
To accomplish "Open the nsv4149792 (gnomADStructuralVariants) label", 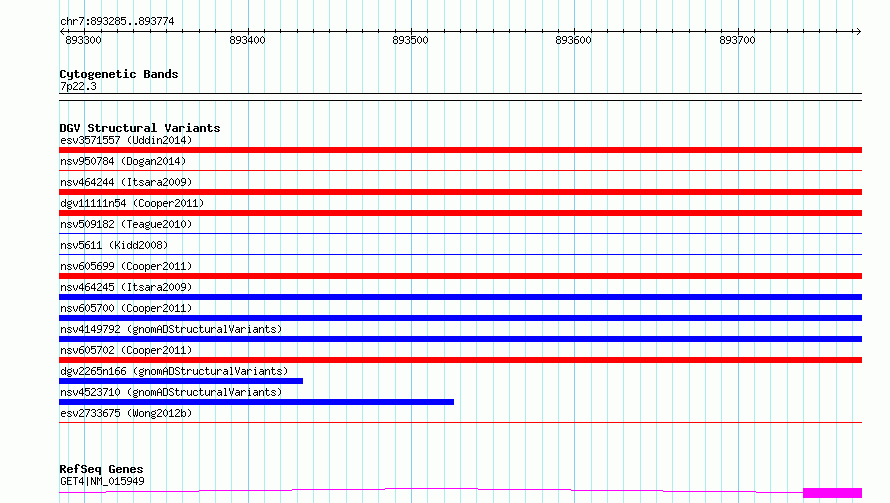I will 171,329.
